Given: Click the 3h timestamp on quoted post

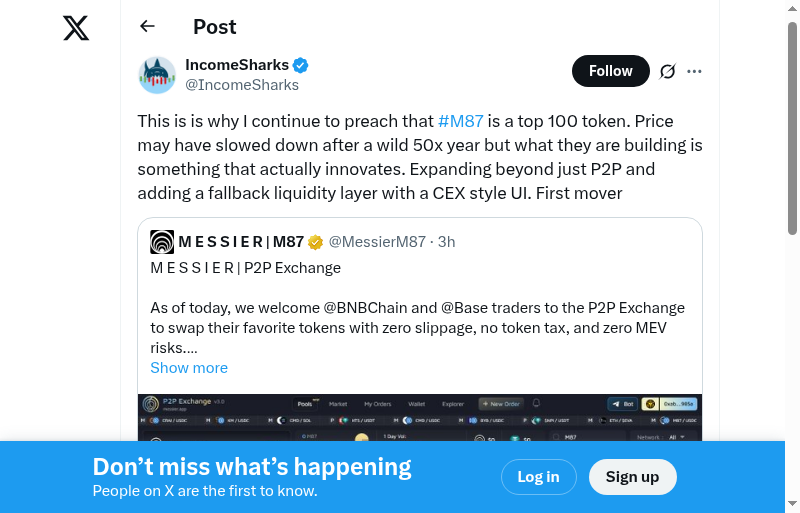Looking at the screenshot, I should click(447, 242).
